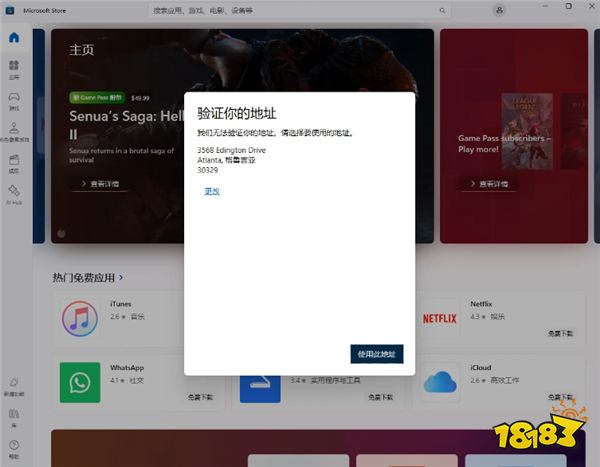Open AI Hub in the sidebar
The image size is (600, 467).
[x=14, y=194]
